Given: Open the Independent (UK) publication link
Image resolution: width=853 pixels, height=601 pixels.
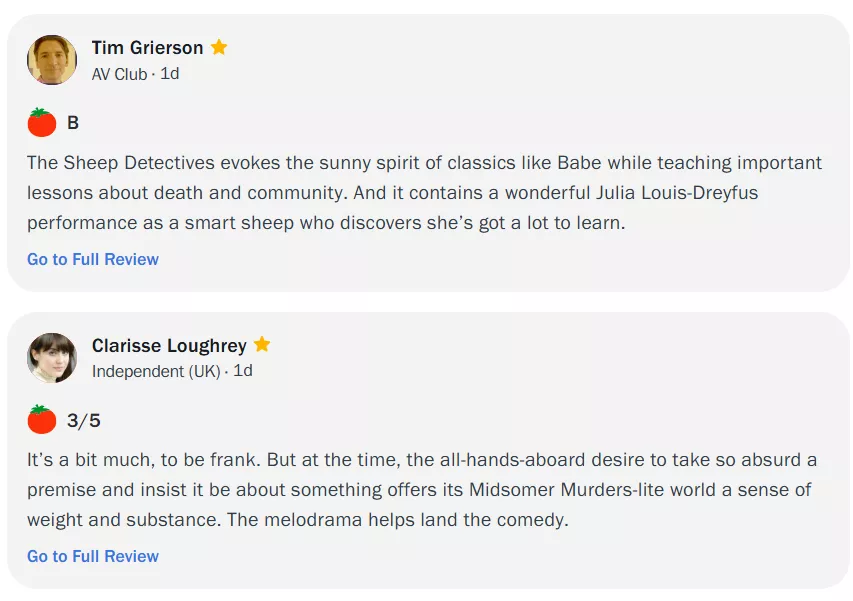Looking at the screenshot, I should pyautogui.click(x=156, y=371).
